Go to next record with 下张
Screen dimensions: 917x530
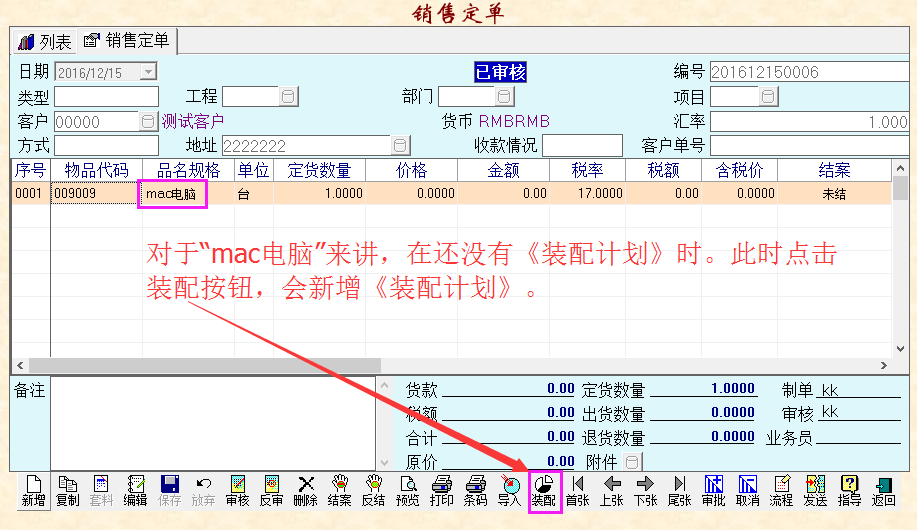pyautogui.click(x=646, y=491)
